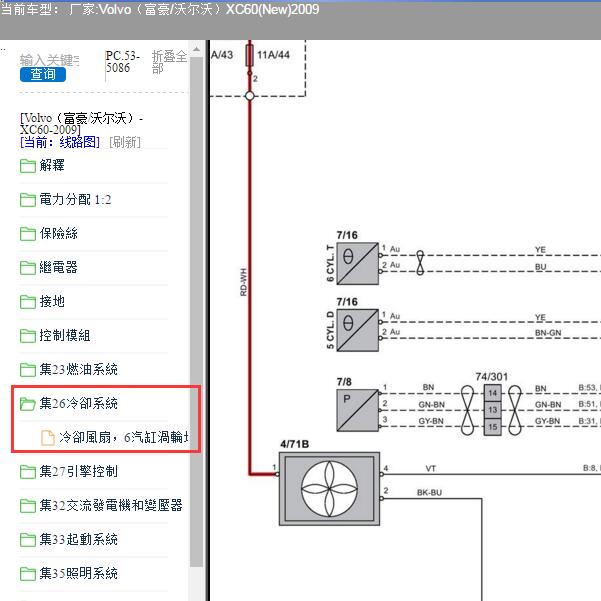Open the 冷卻風扇，6汽缸渦輪 diagram entry
Viewport: 601px width, 601px height.
tap(123, 437)
